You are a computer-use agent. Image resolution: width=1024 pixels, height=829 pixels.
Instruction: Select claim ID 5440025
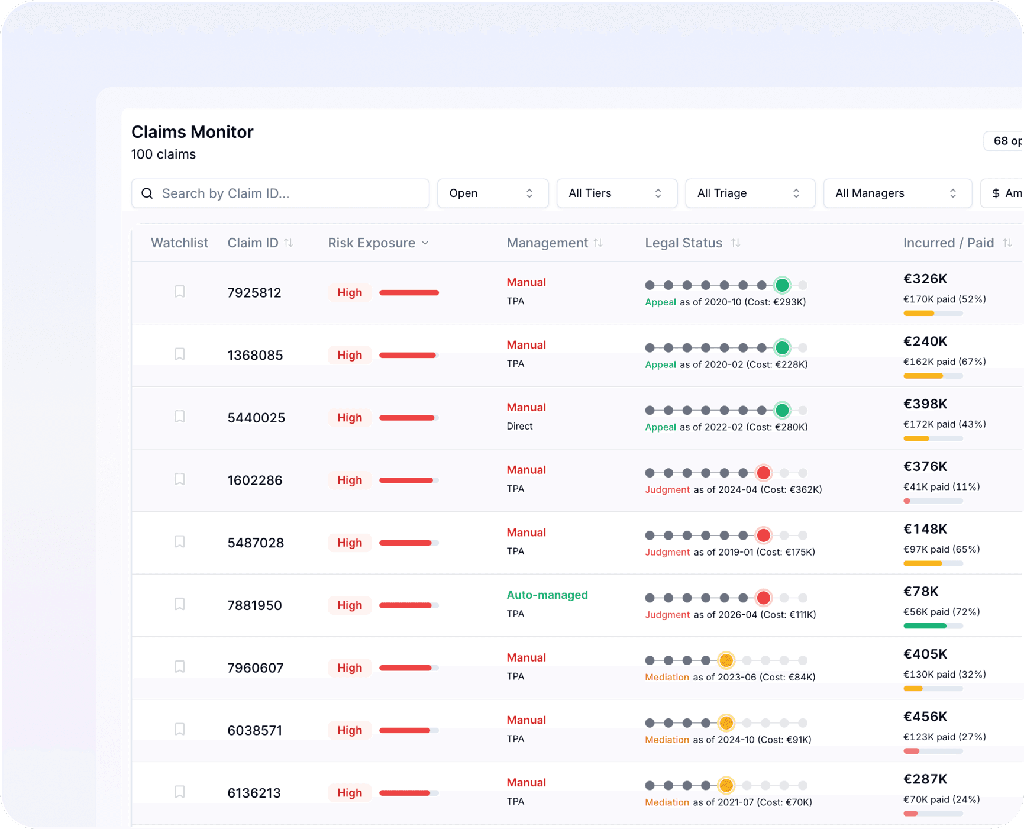click(x=256, y=417)
